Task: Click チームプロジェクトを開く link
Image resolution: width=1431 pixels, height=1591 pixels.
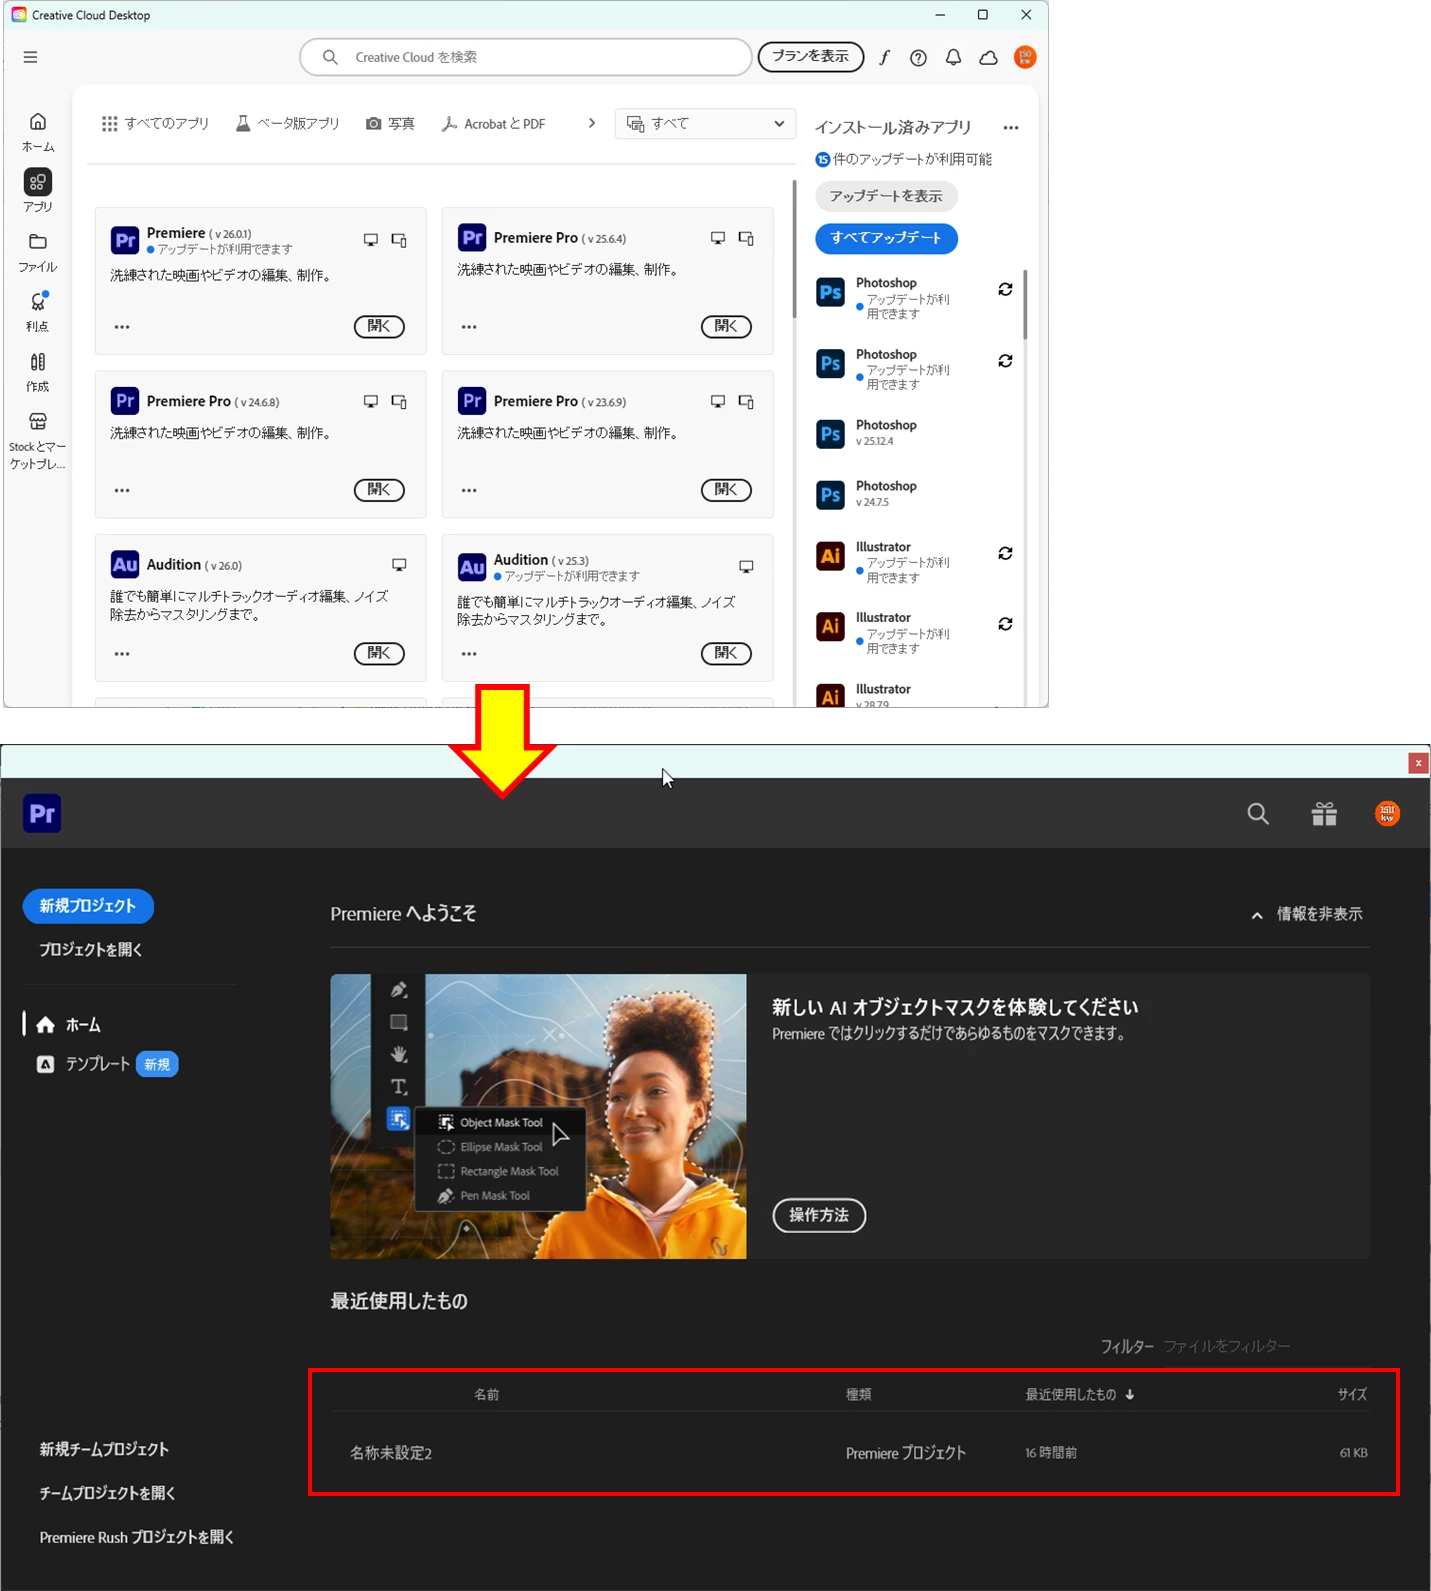Action: point(107,1493)
